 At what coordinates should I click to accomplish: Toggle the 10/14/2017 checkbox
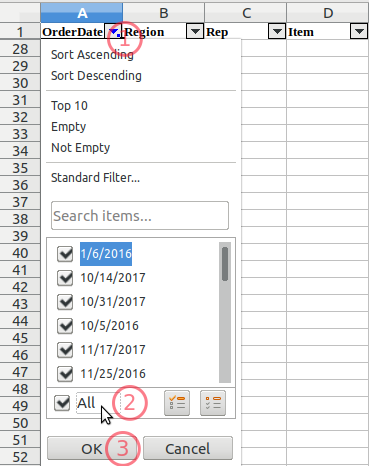[x=65, y=278]
